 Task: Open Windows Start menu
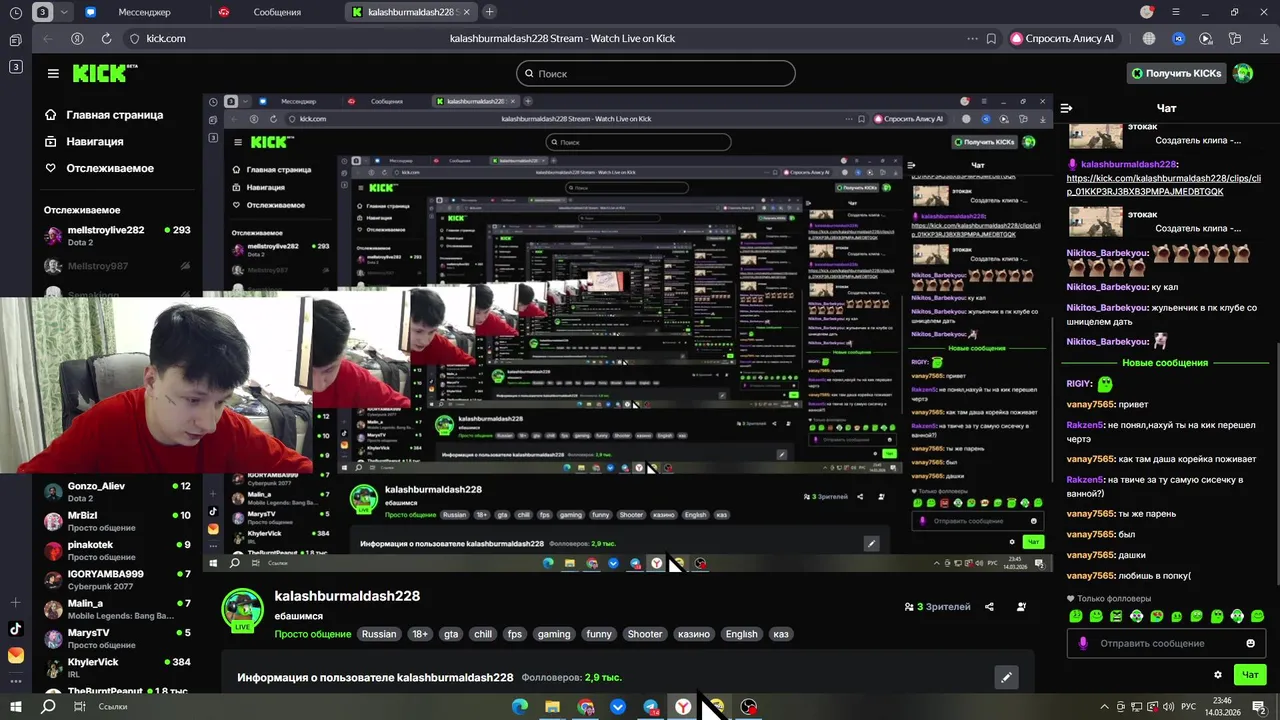(16, 706)
